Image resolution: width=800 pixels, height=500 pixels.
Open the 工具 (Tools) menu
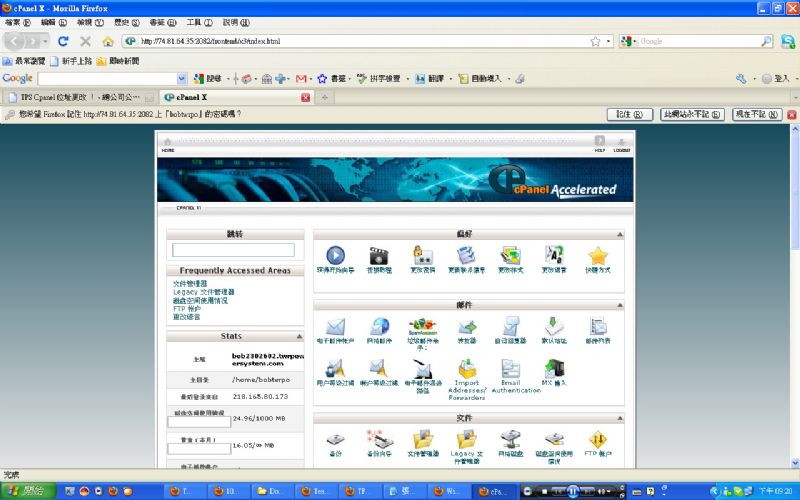coord(199,22)
